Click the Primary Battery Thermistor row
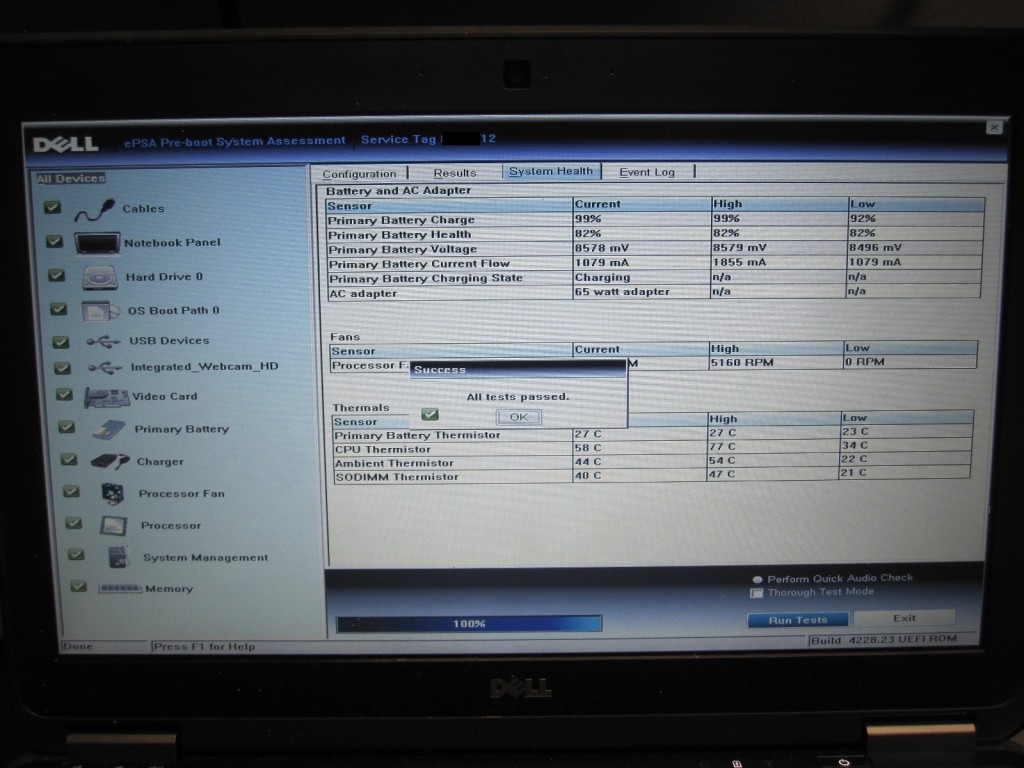 pos(653,434)
